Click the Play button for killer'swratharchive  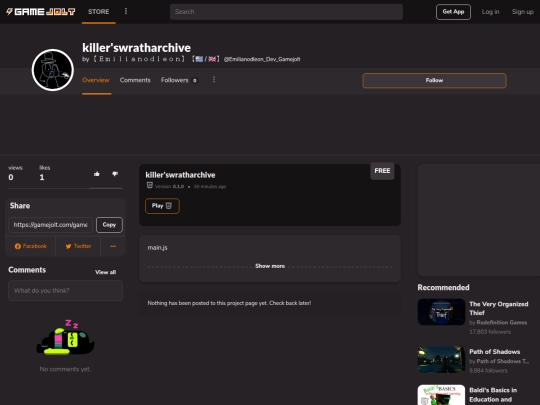point(162,206)
